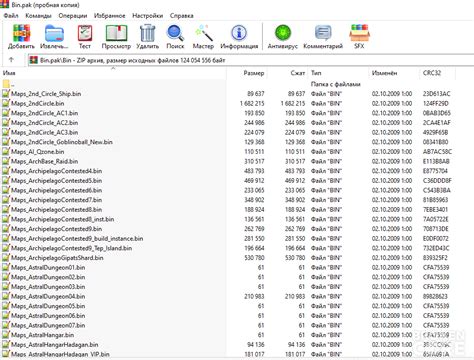This screenshot has height=360, width=474.
Task: Run the Тест archive test tool
Action: (x=85, y=33)
